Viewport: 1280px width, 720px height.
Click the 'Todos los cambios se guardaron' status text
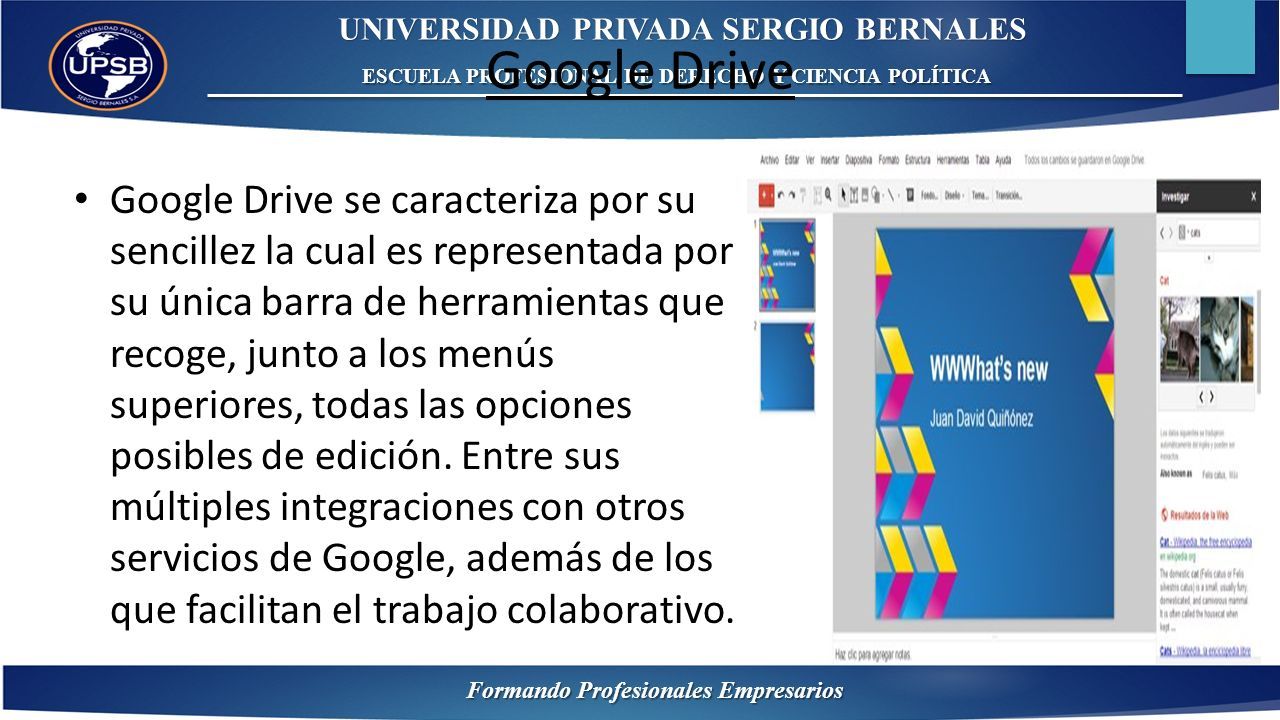1087,160
